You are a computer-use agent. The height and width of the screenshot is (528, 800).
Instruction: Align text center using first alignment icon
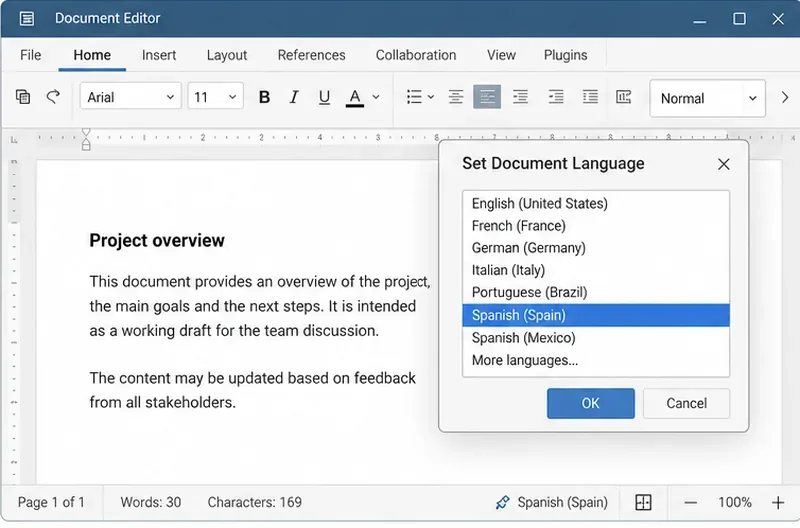[456, 97]
